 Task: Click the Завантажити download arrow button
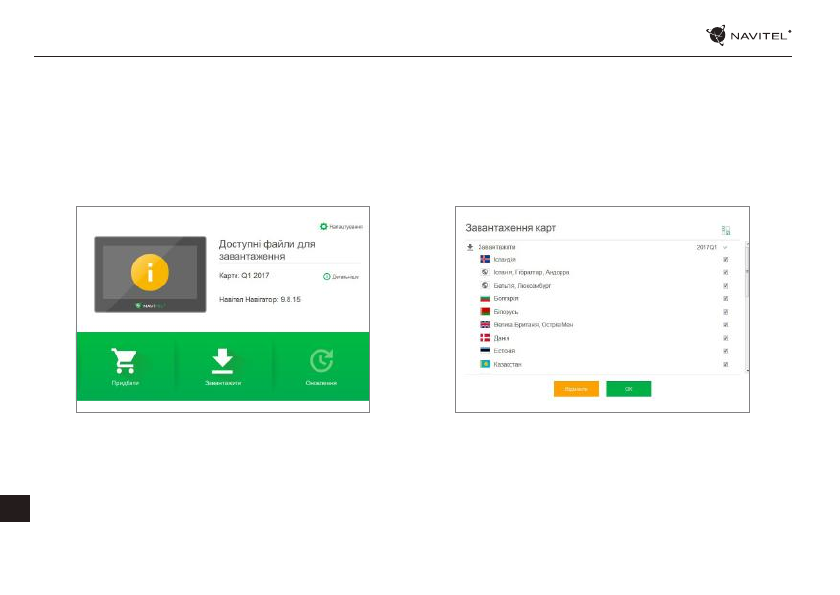tap(223, 366)
